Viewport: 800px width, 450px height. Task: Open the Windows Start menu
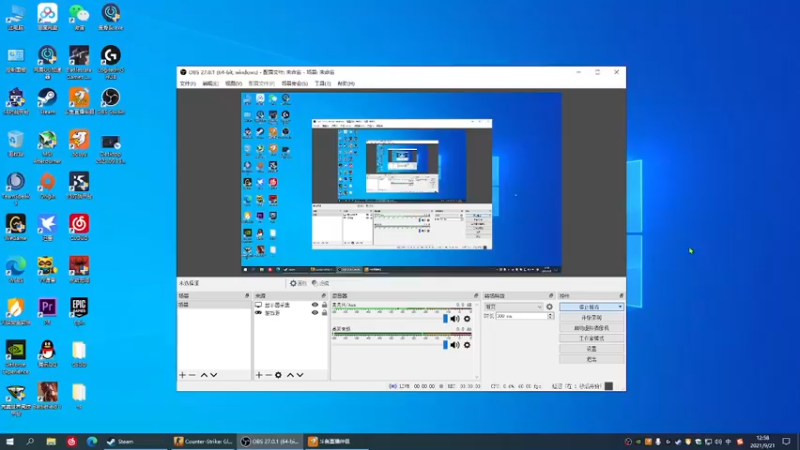10,441
